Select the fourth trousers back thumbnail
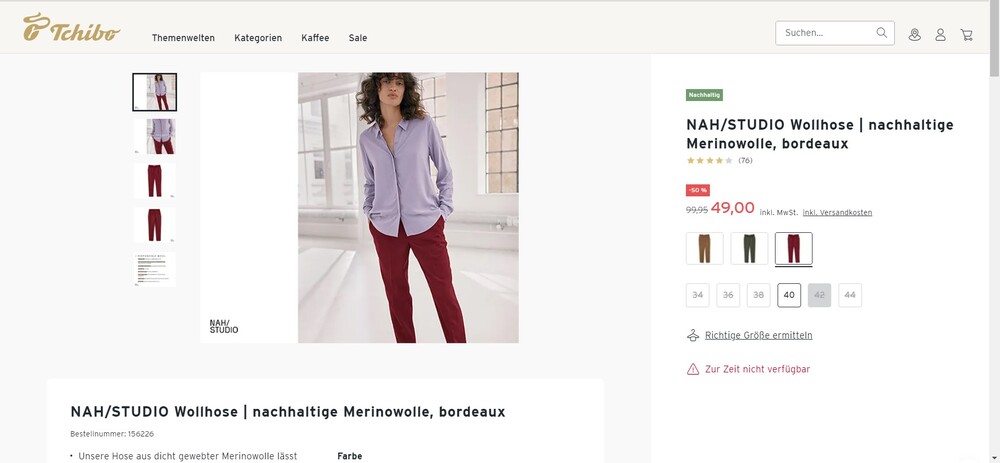1000x463 pixels. tap(154, 224)
